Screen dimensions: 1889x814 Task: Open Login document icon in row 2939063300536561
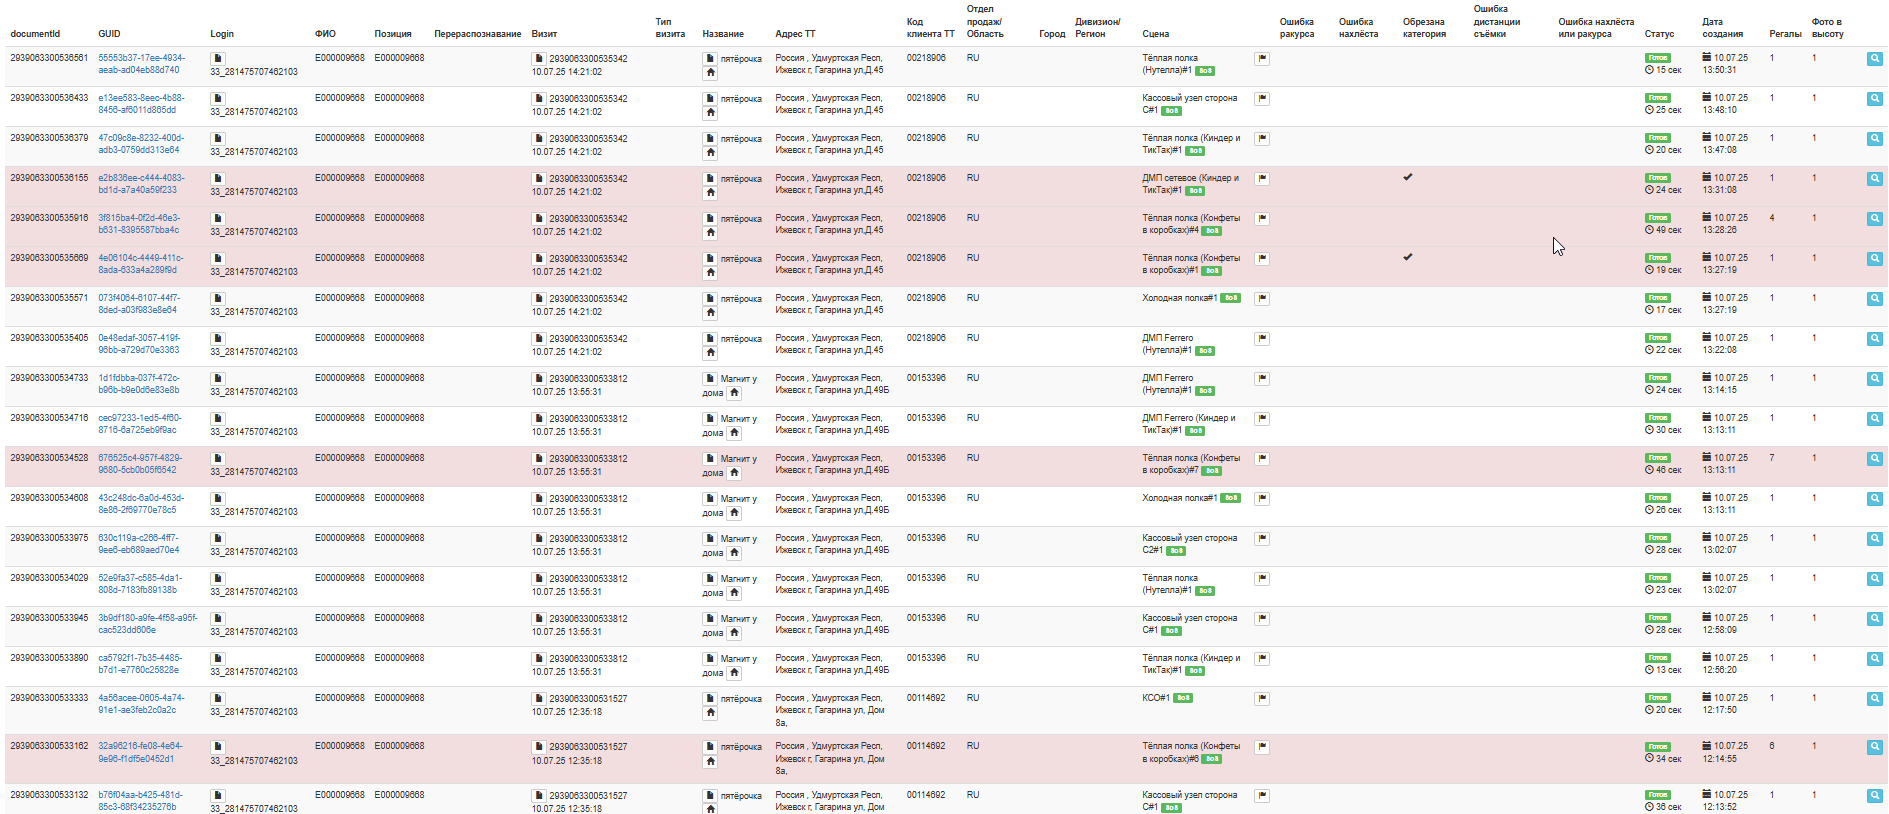pos(218,59)
